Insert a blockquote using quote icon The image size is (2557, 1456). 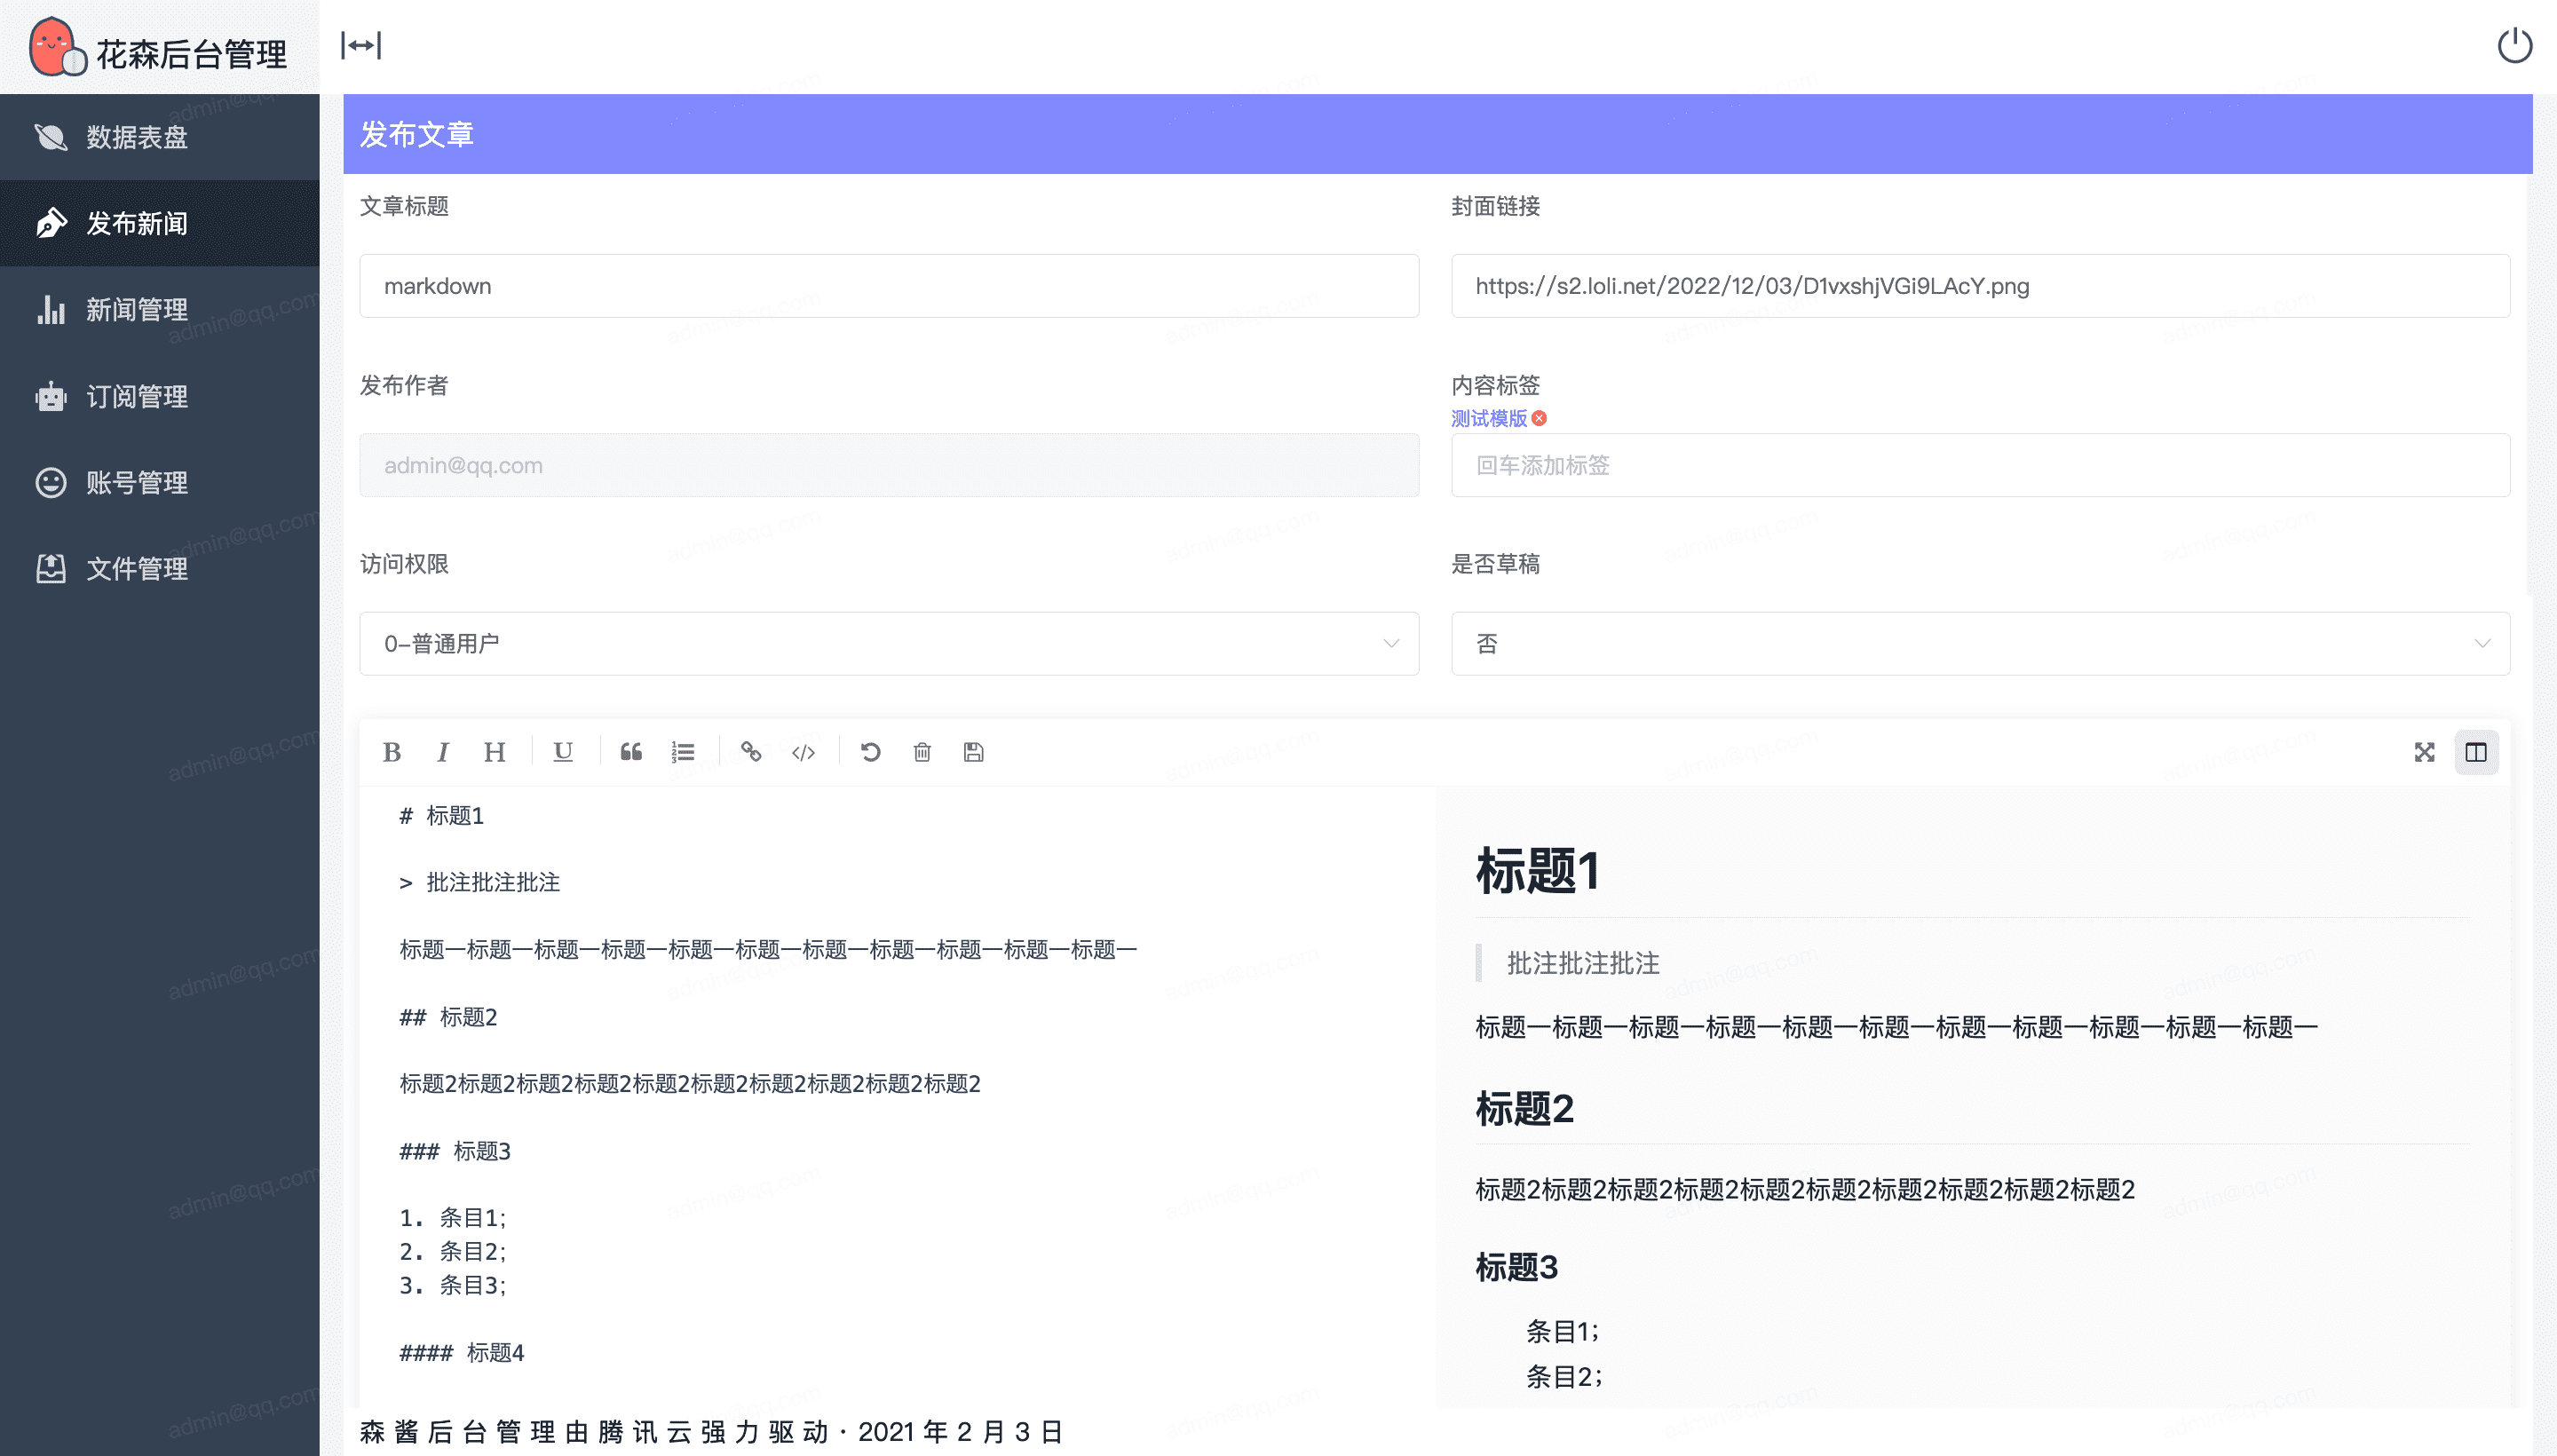pyautogui.click(x=631, y=752)
